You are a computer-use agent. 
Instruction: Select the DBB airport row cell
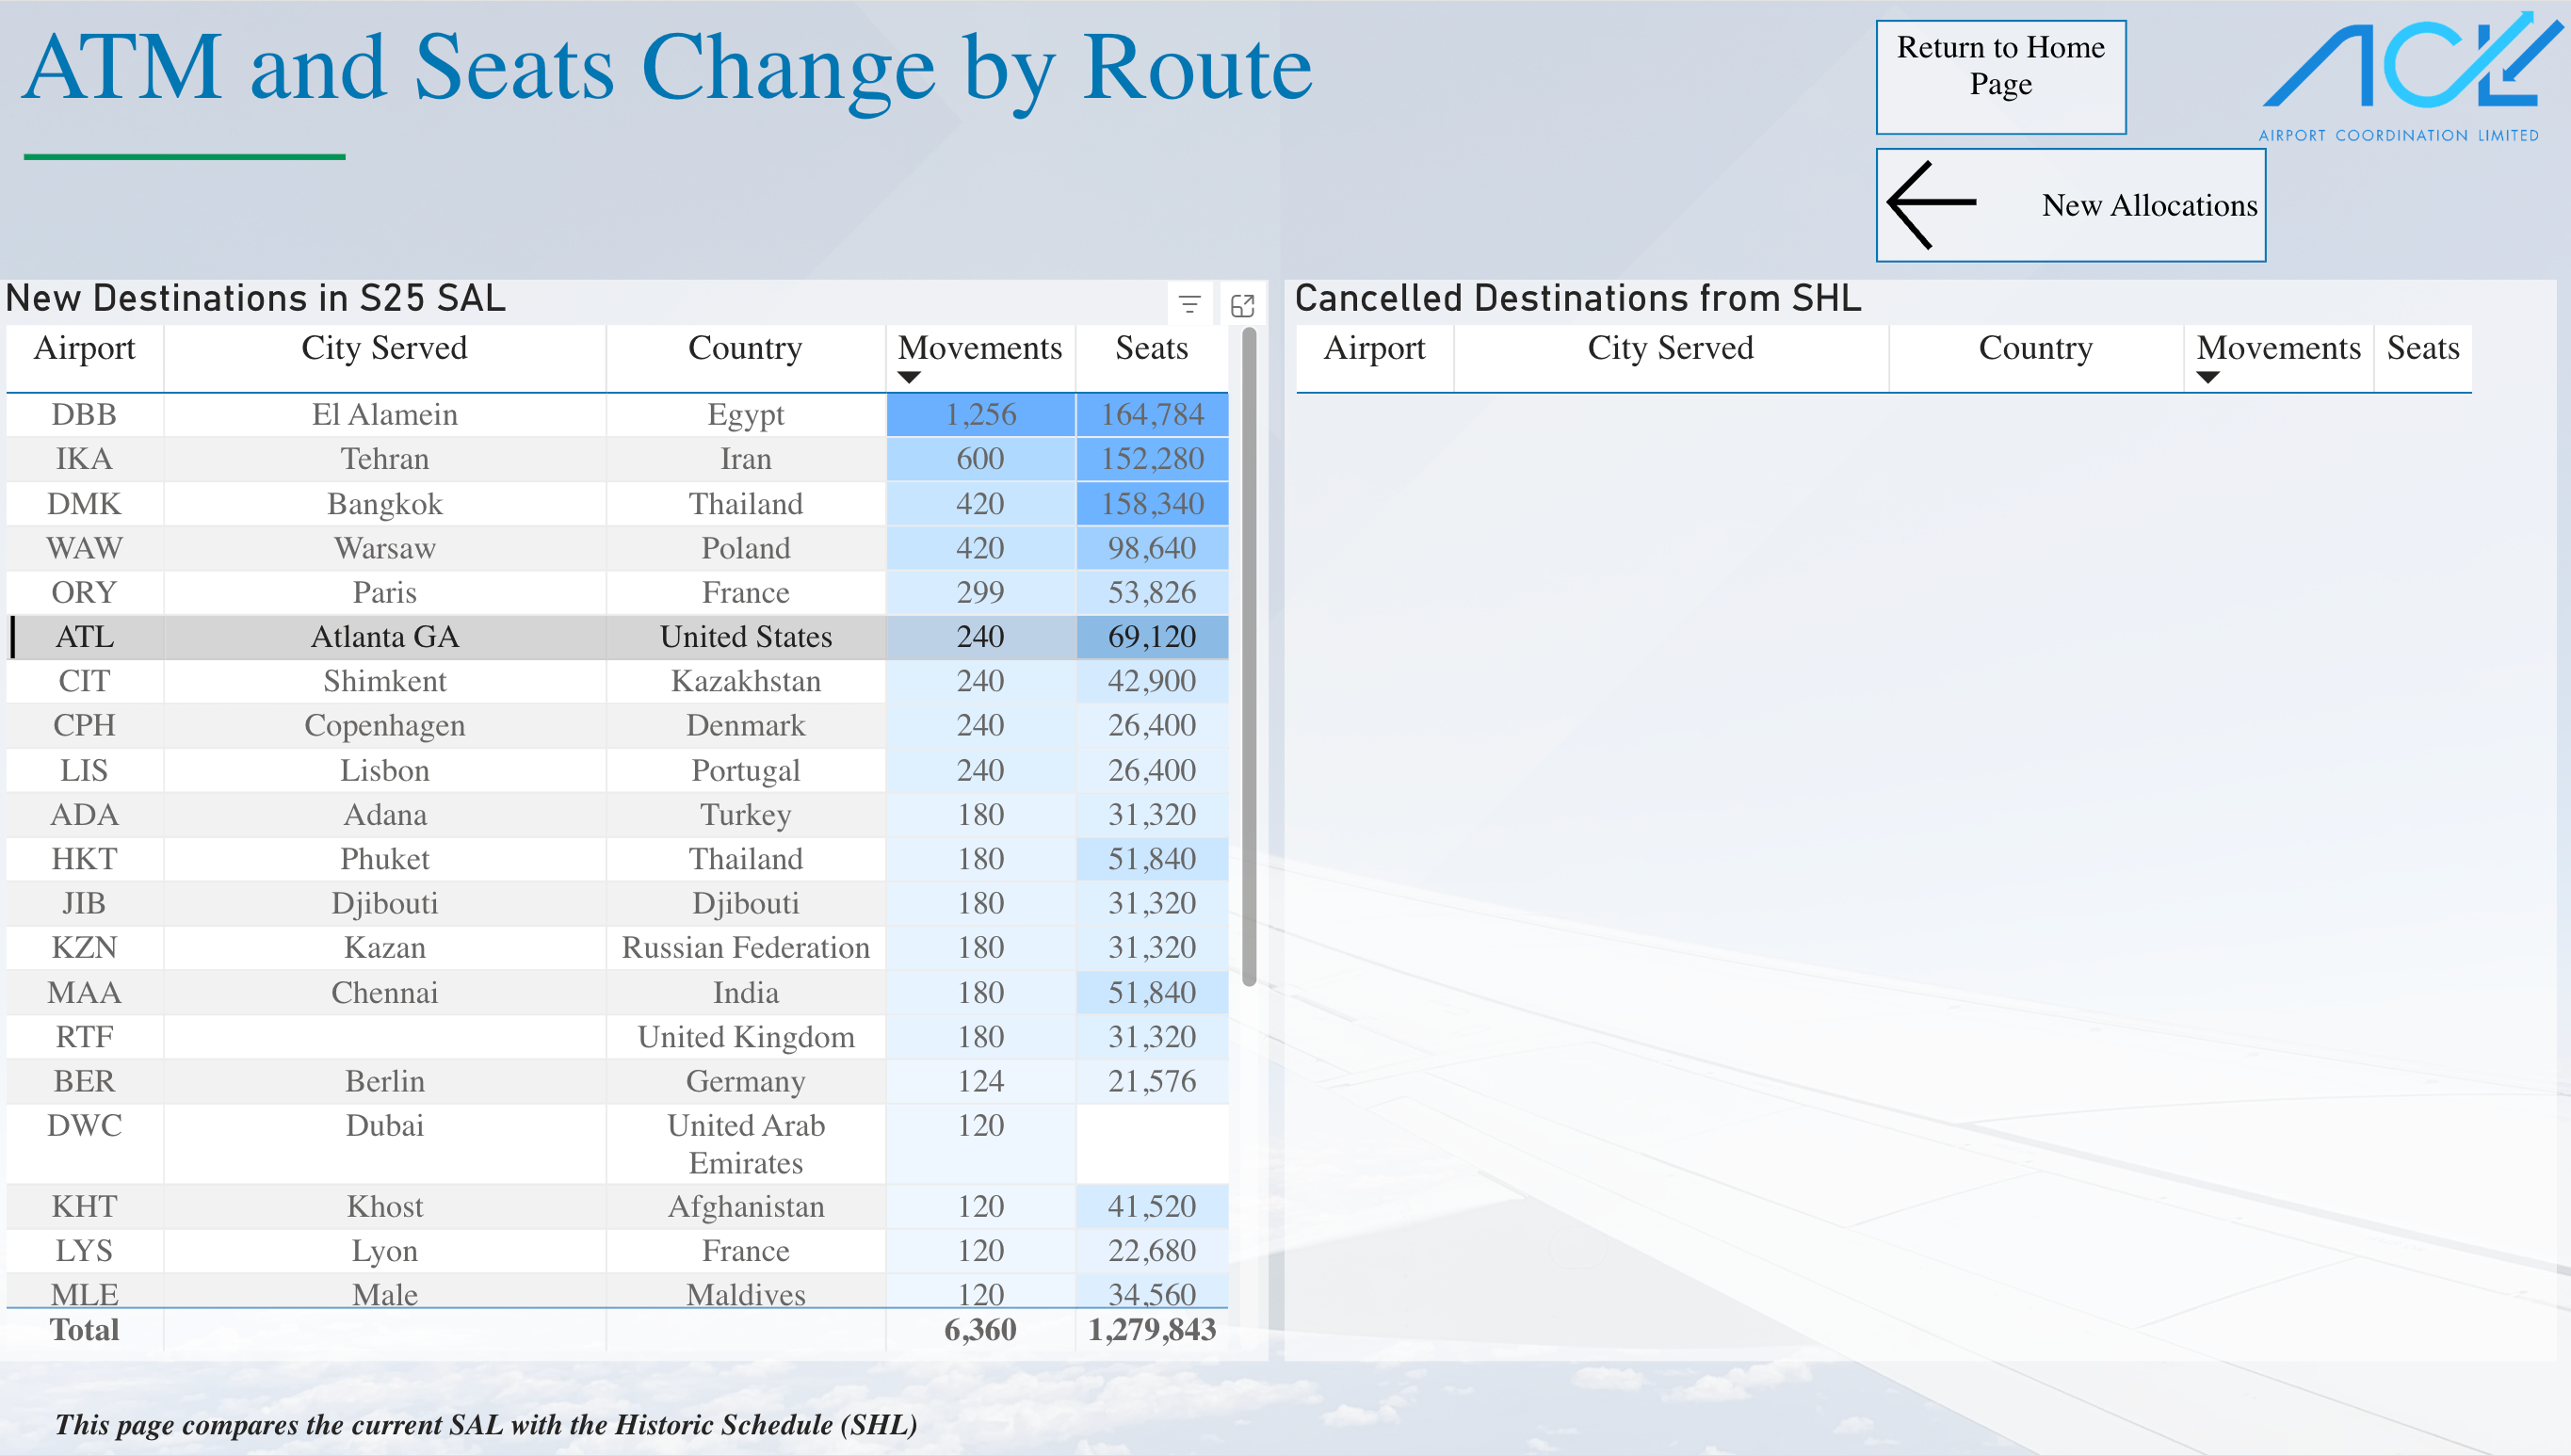84,414
